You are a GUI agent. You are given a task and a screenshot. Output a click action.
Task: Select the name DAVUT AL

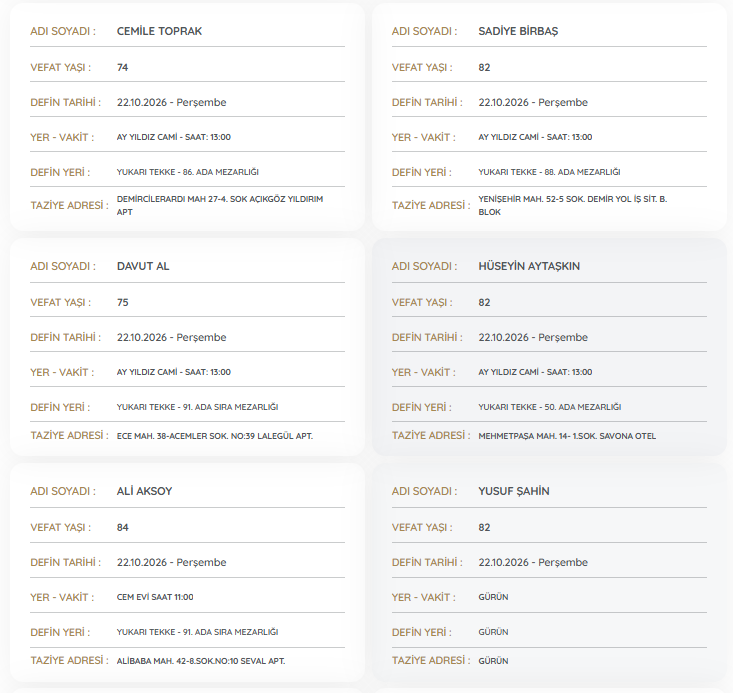click(x=143, y=267)
